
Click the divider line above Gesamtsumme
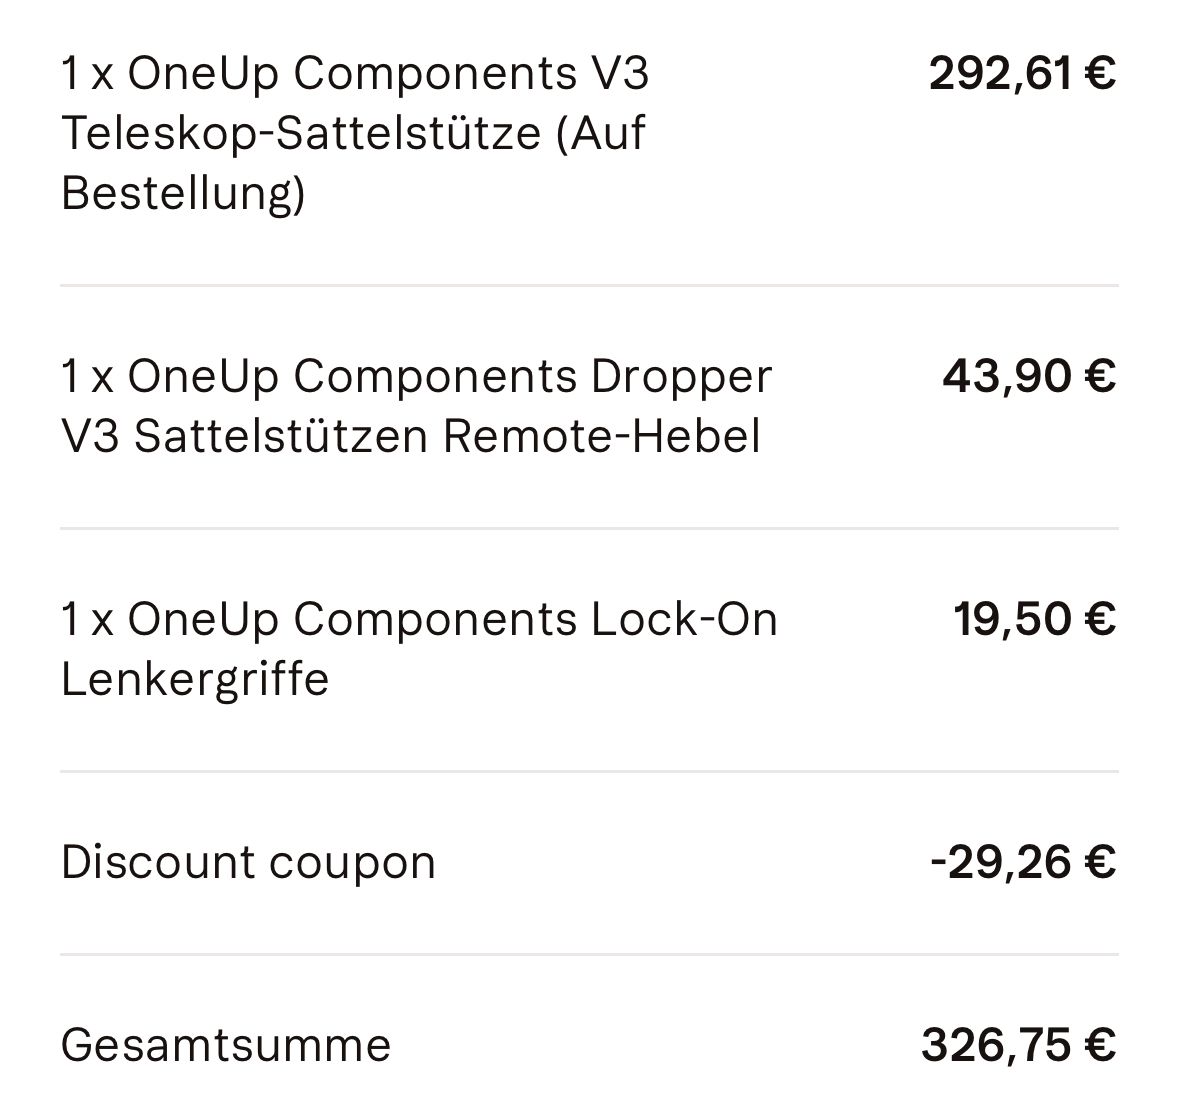589,955
